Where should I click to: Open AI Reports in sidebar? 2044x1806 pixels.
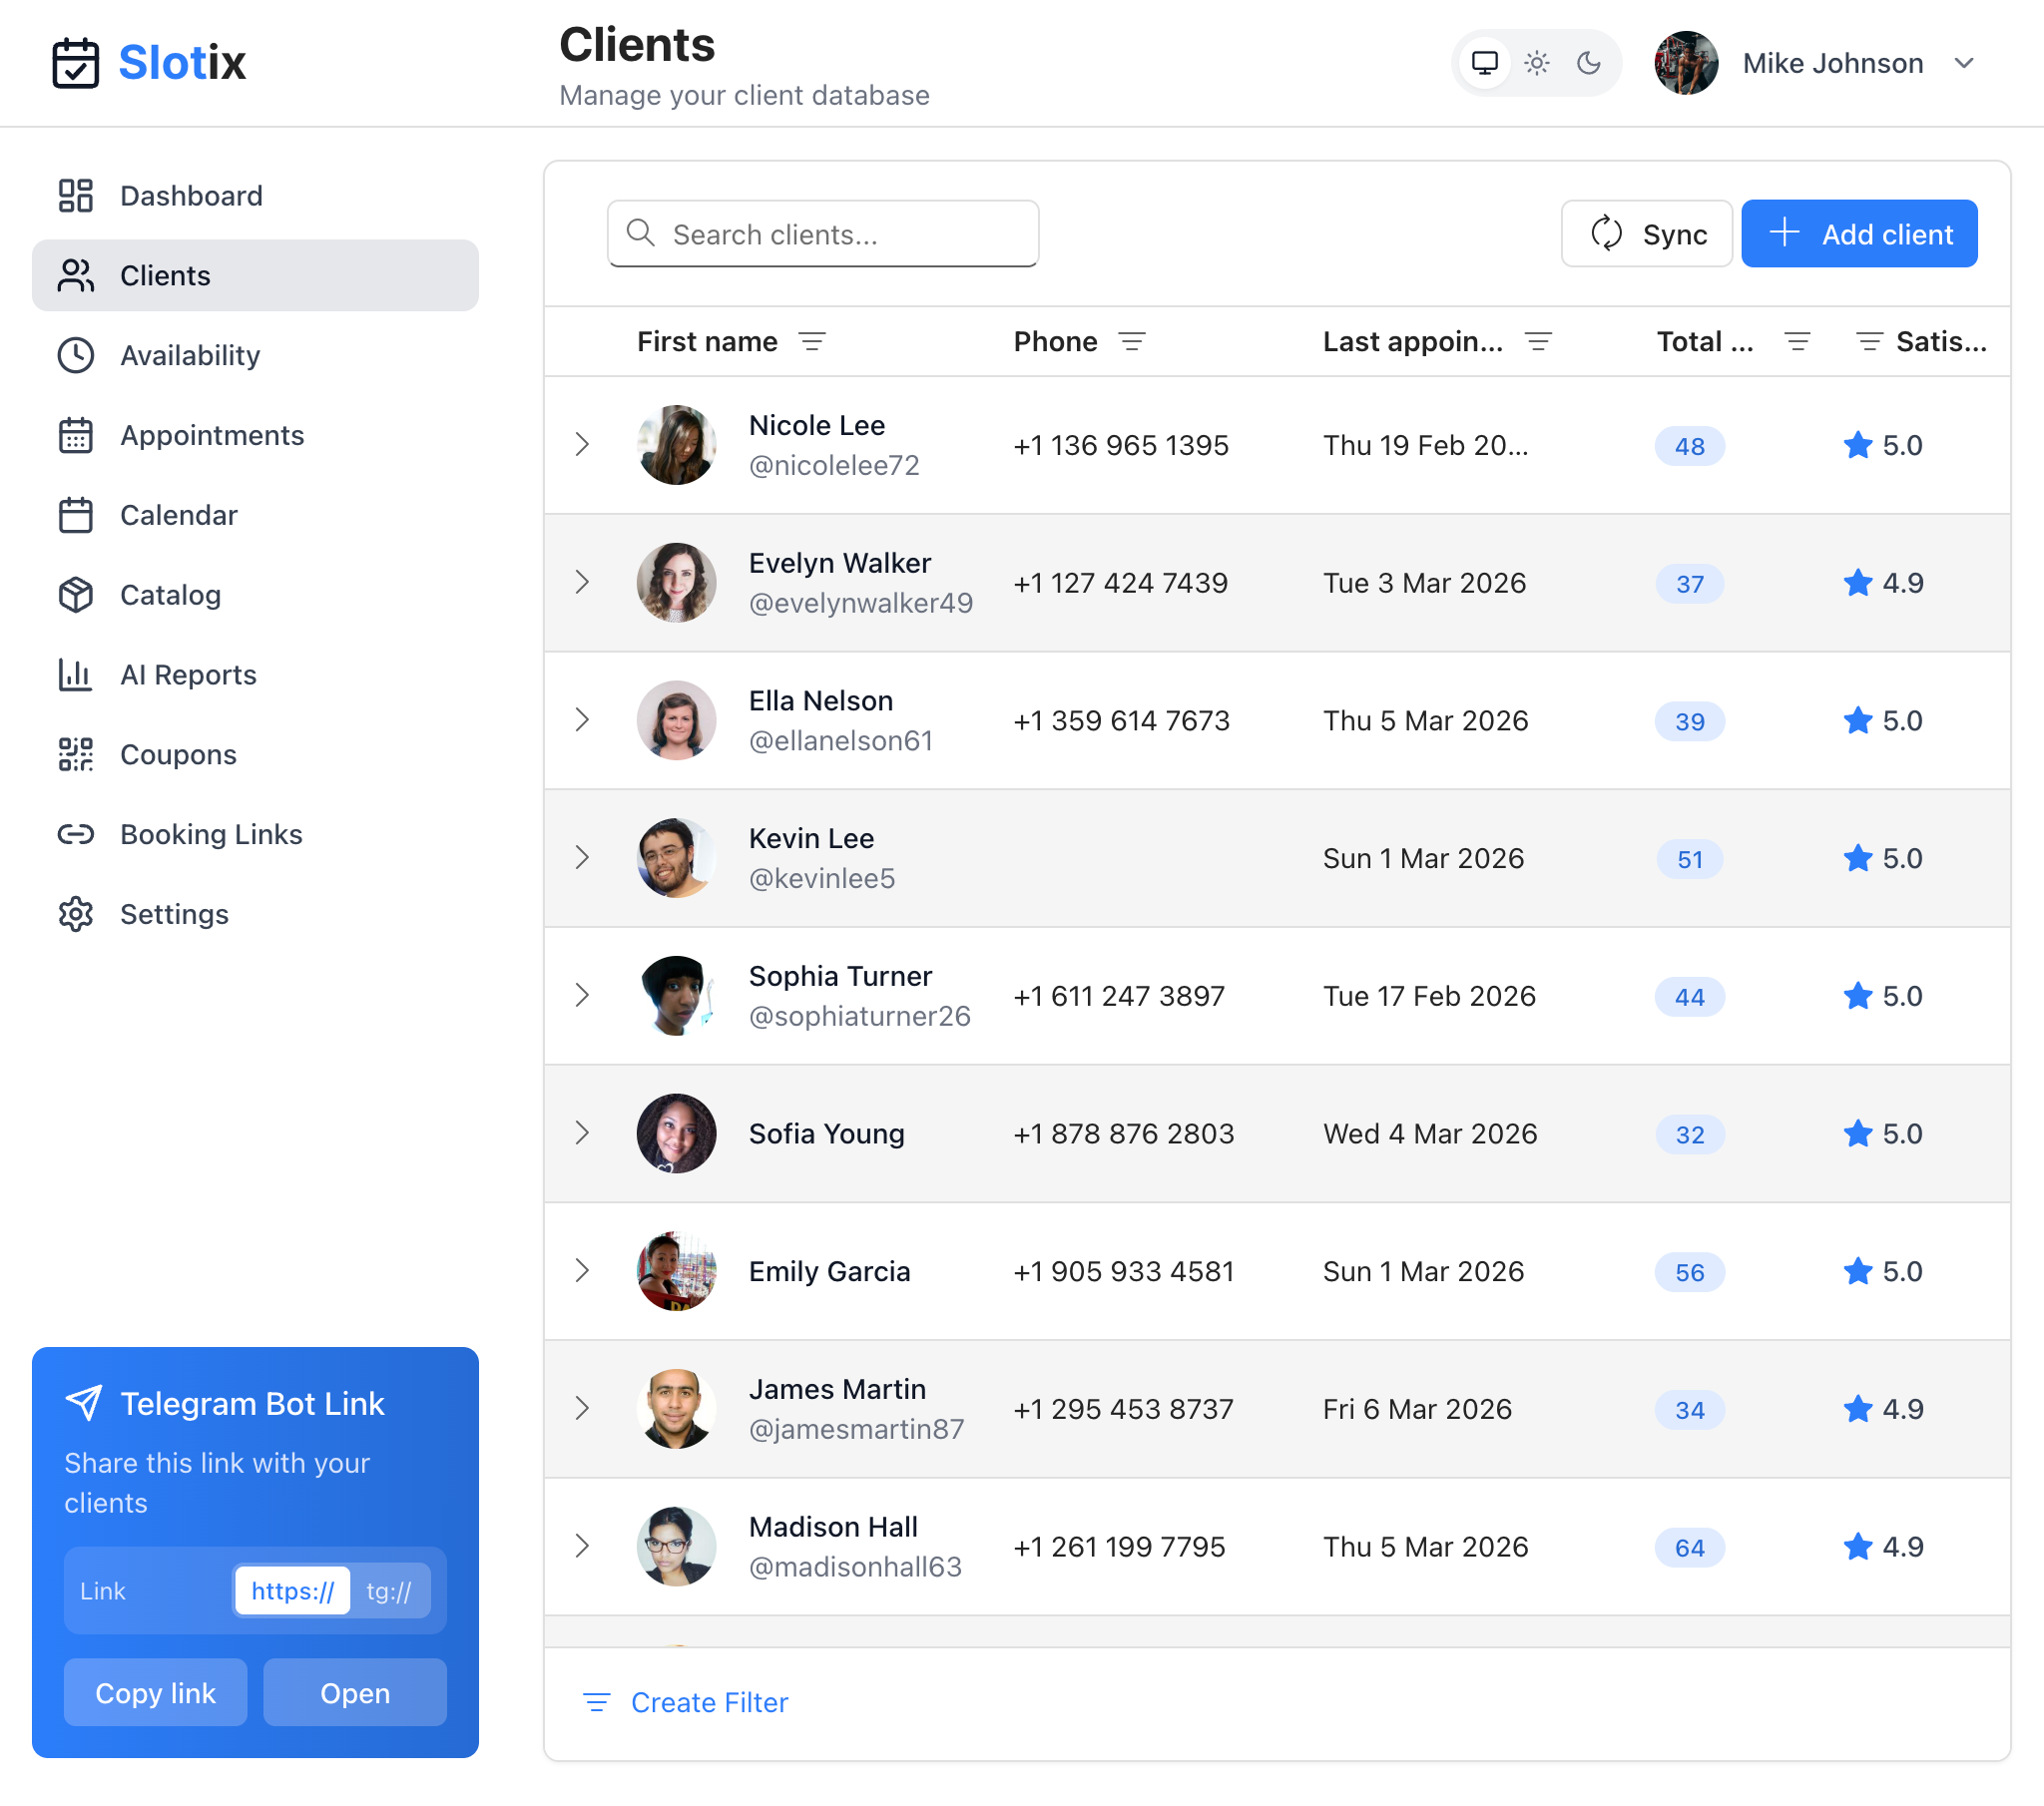coord(188,674)
